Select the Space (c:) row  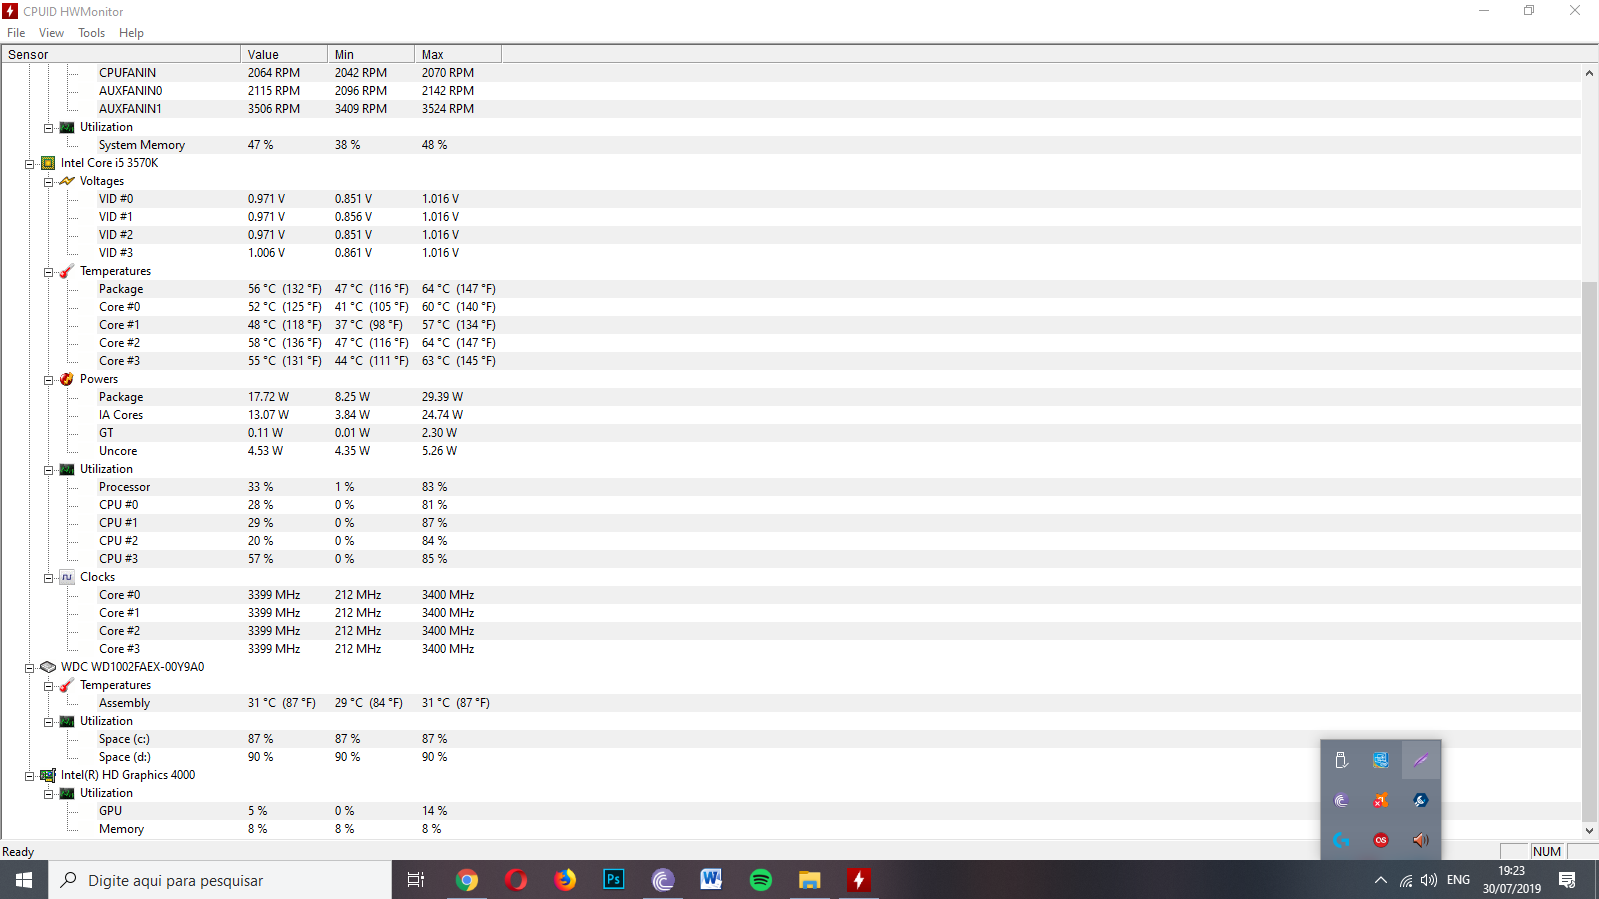pos(791,739)
